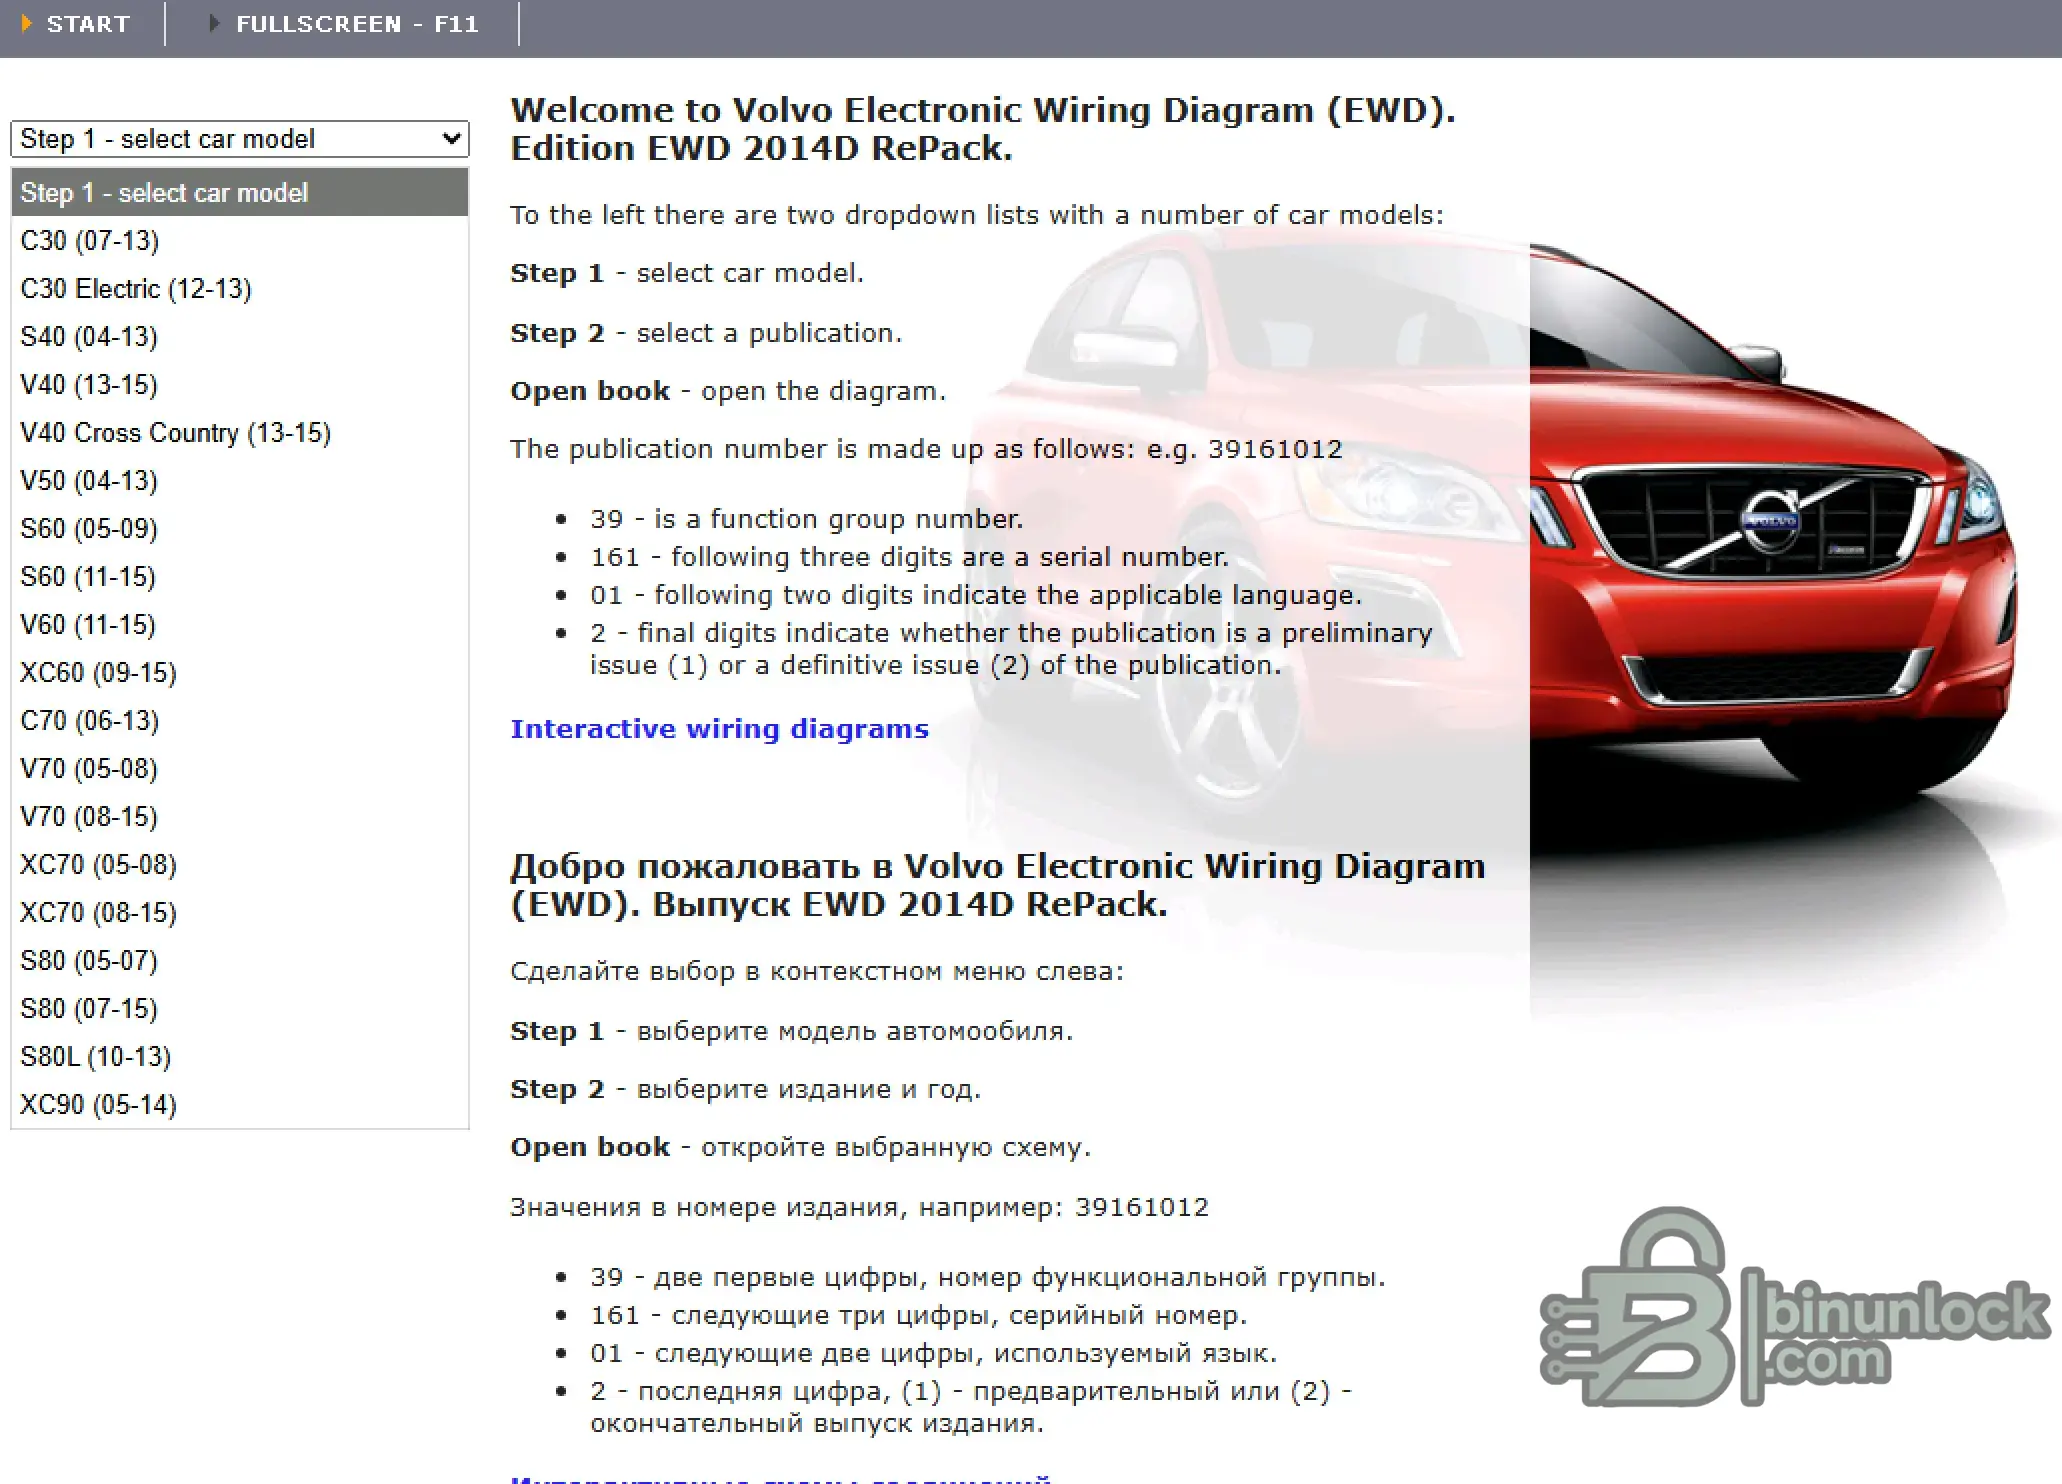The image size is (2062, 1484).
Task: Select XC60 (09-15) model
Action: coord(240,672)
